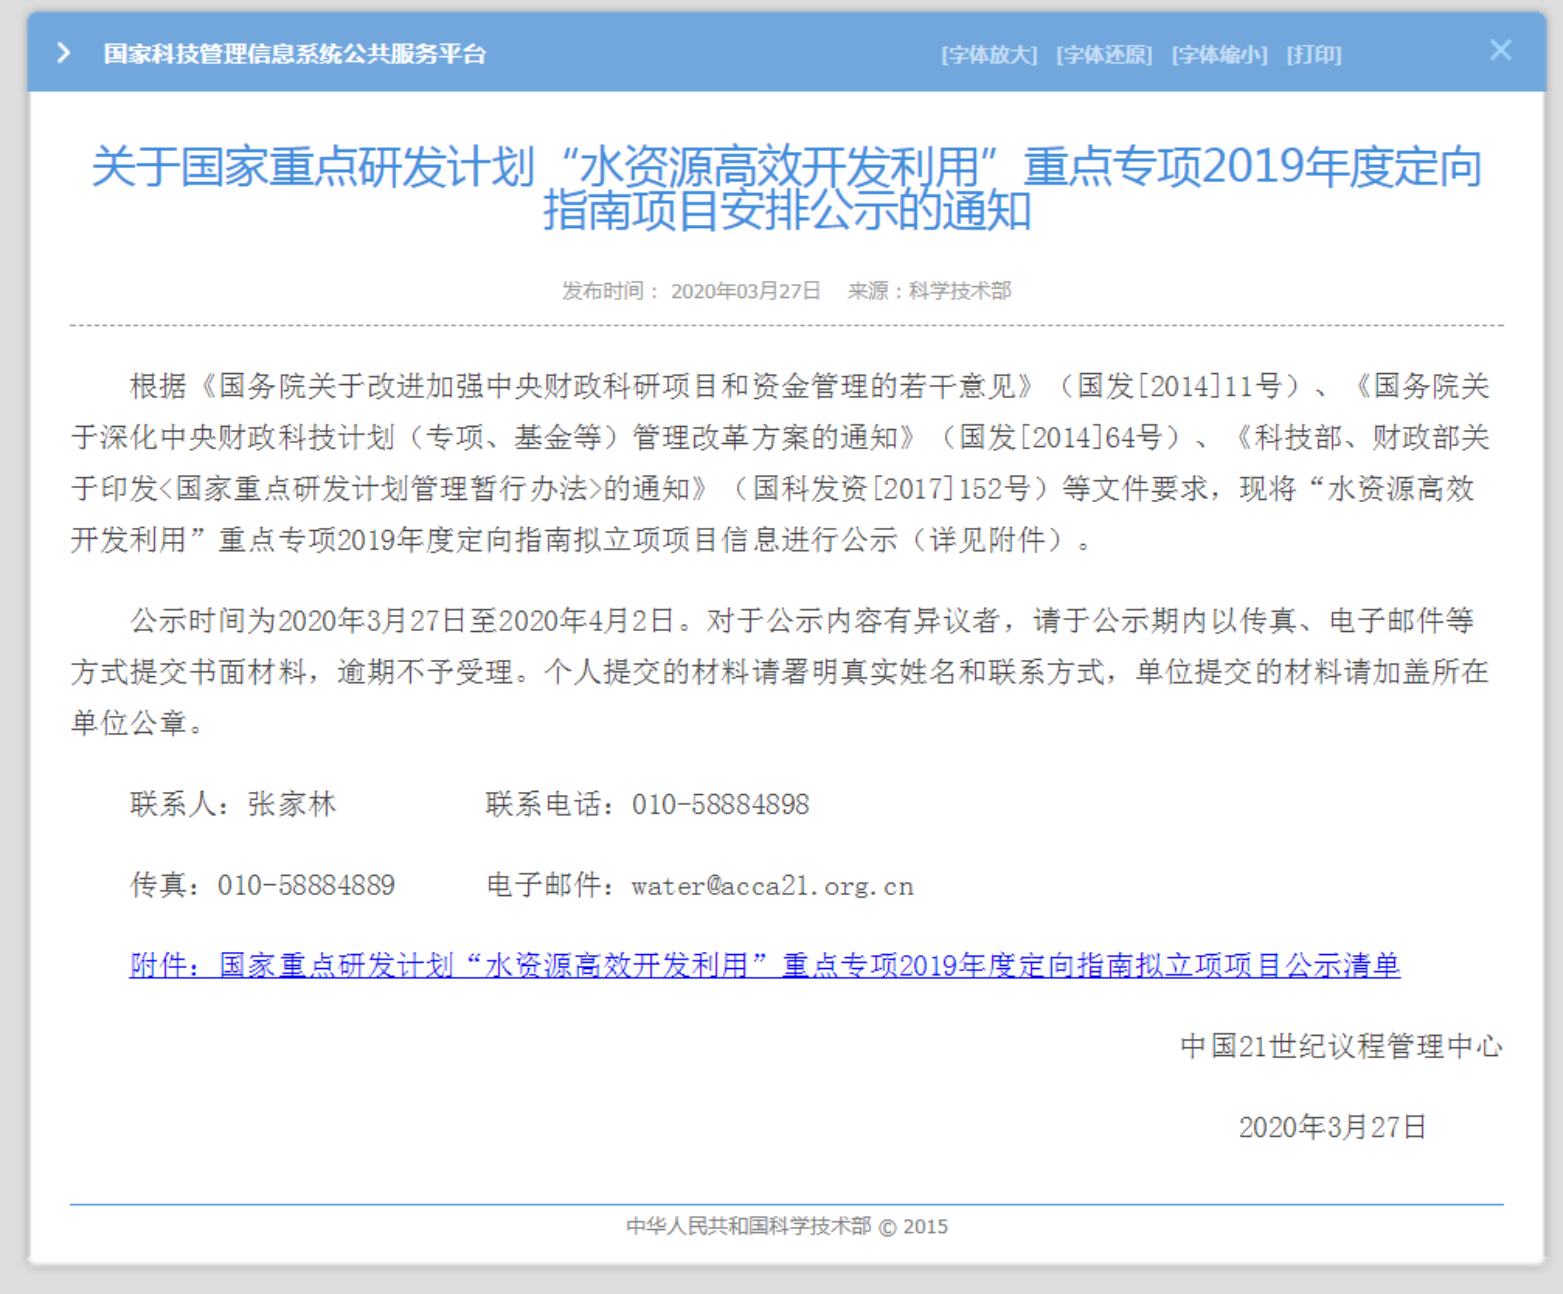Screen dimensions: 1563x1294
Task: Select the fax number 010-58884889
Action: pyautogui.click(x=306, y=885)
